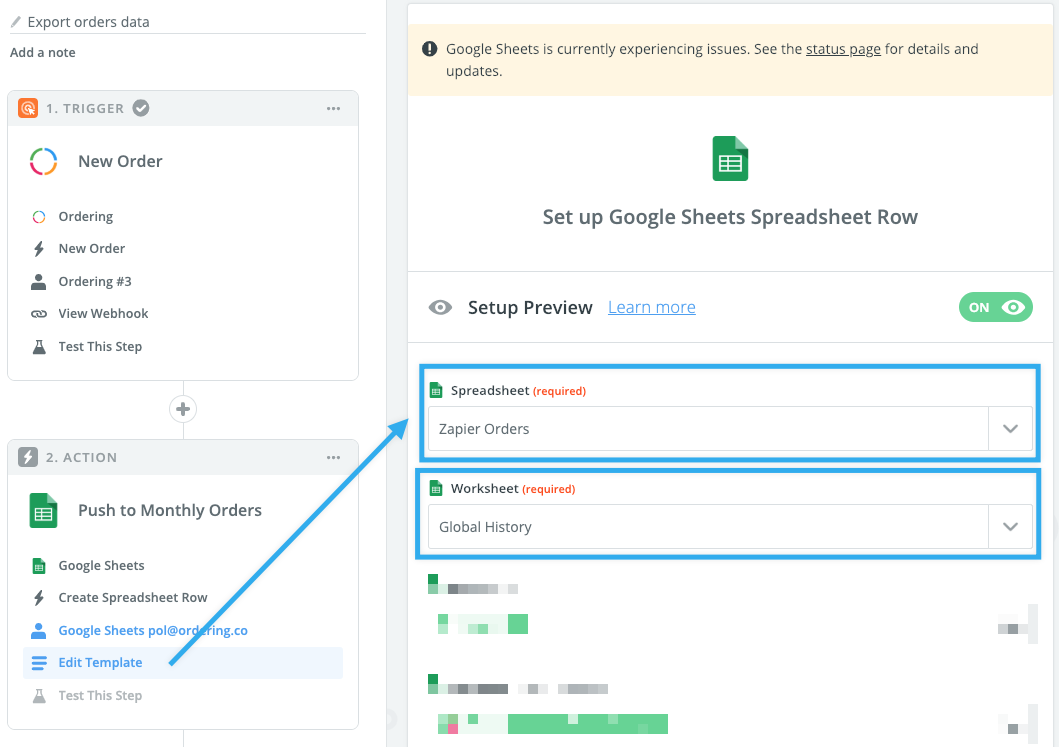The height and width of the screenshot is (747, 1059).
Task: Click the Google Sheets logo beside Push to Monthly Orders
Action: (43, 511)
